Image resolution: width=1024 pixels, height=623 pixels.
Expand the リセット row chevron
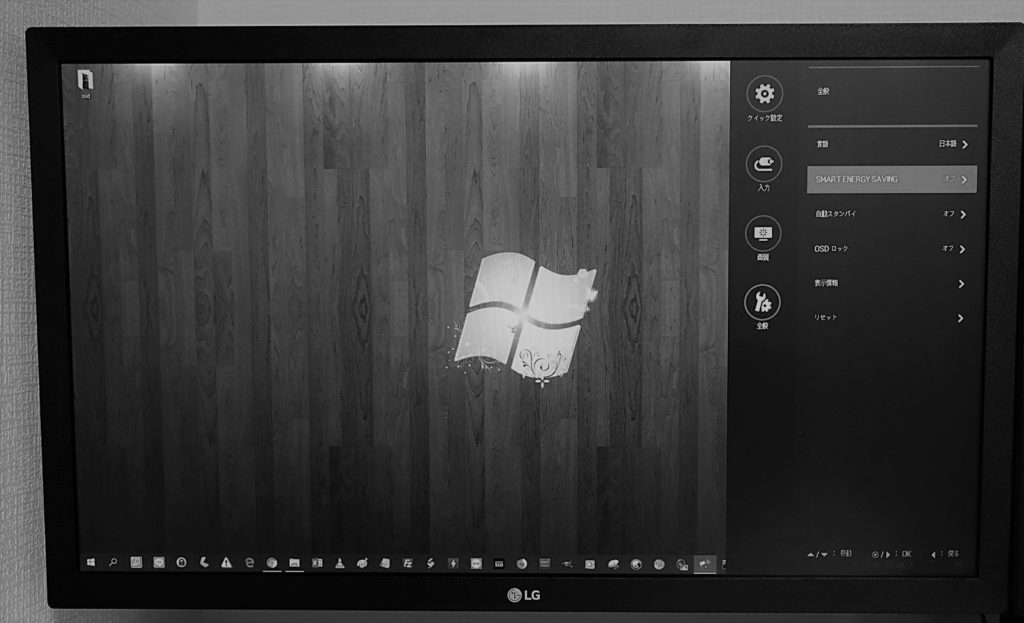click(961, 319)
